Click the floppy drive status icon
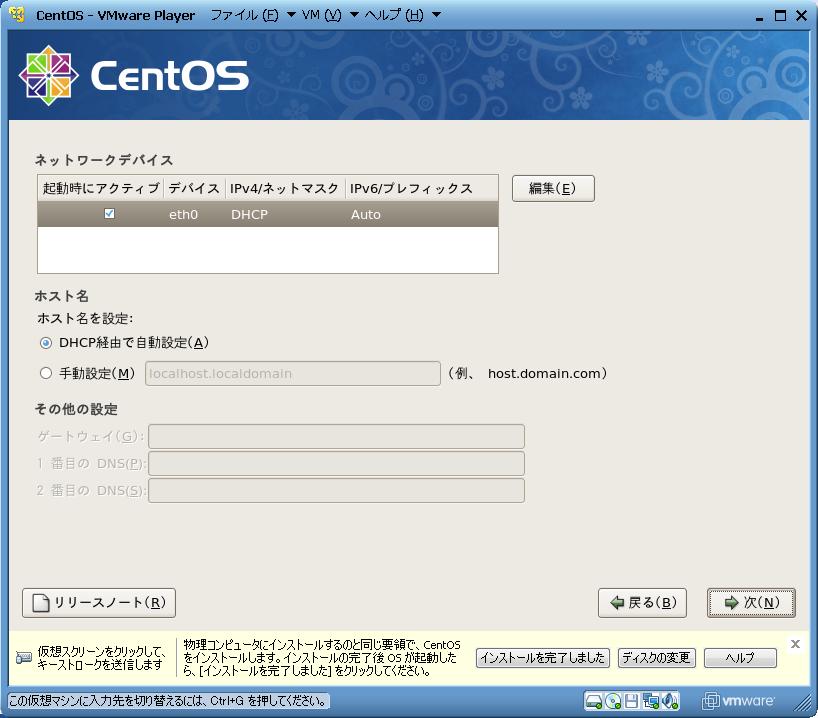818x718 pixels. [x=632, y=700]
